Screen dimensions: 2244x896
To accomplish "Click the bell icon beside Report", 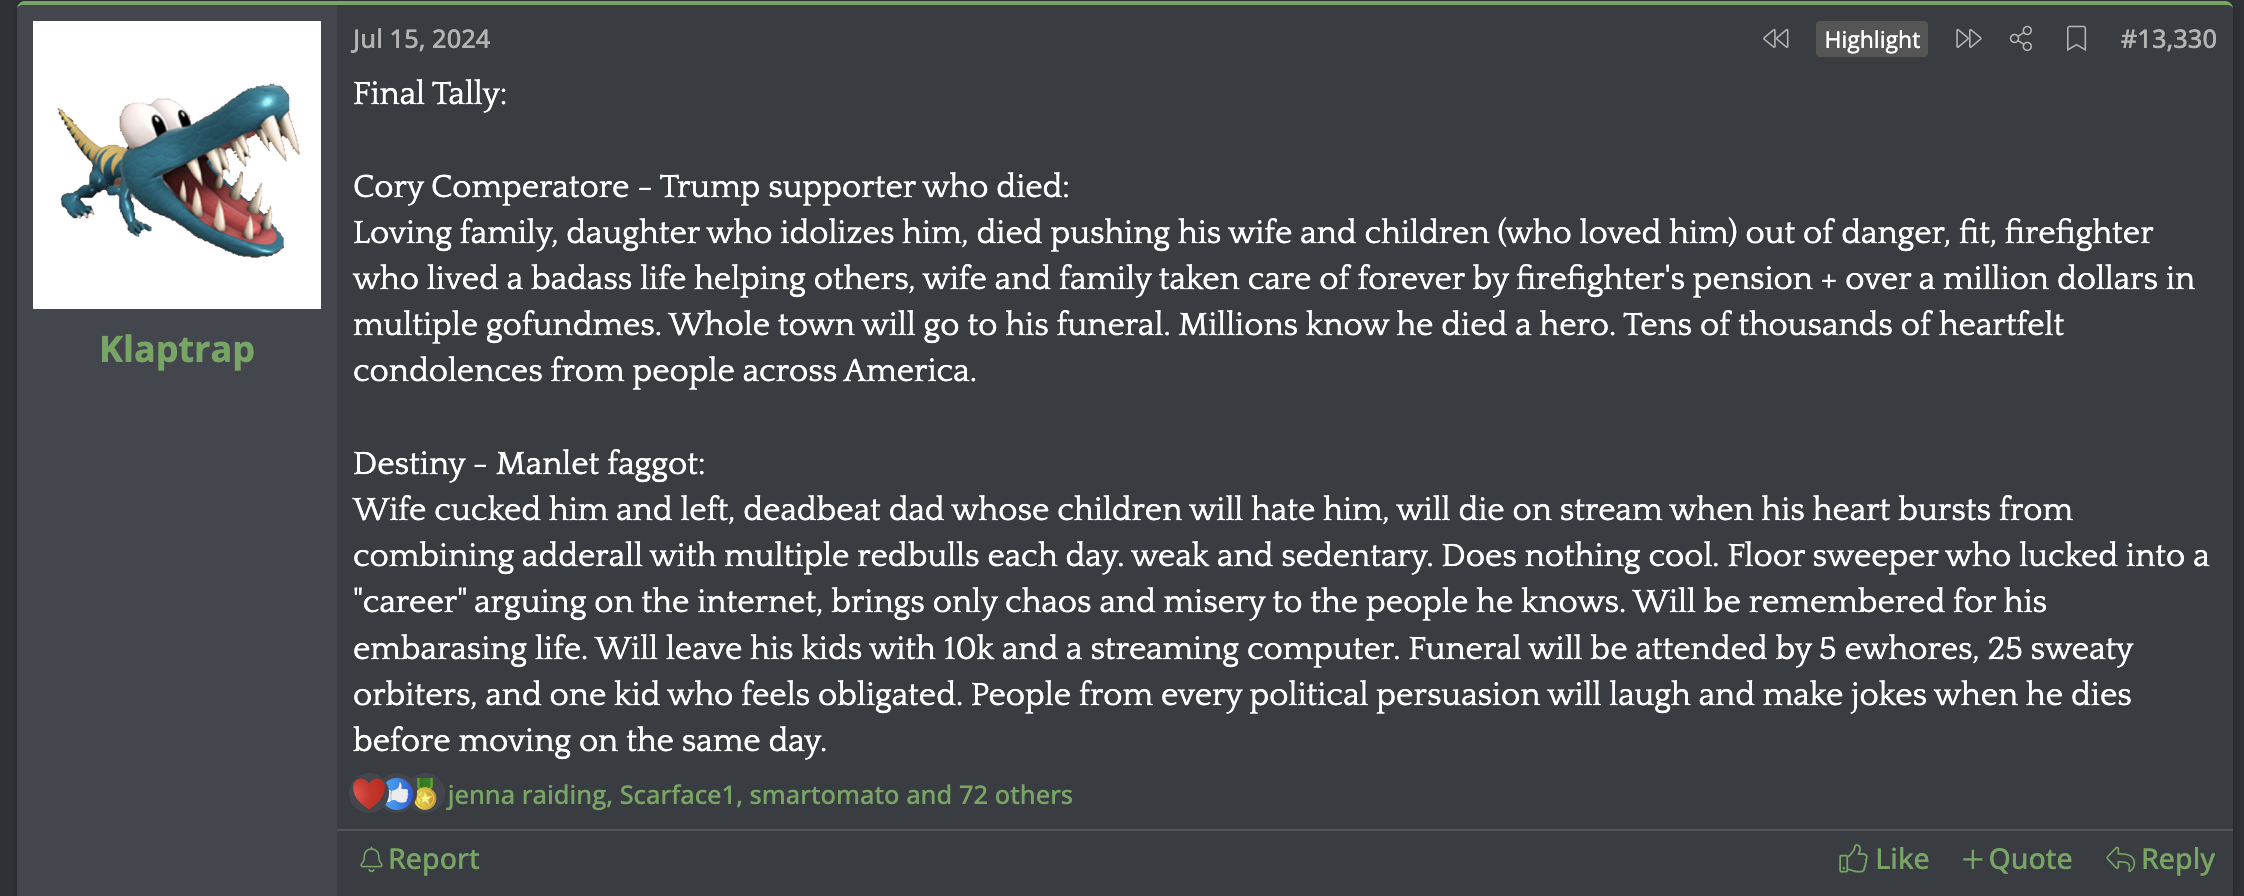I will coord(371,859).
